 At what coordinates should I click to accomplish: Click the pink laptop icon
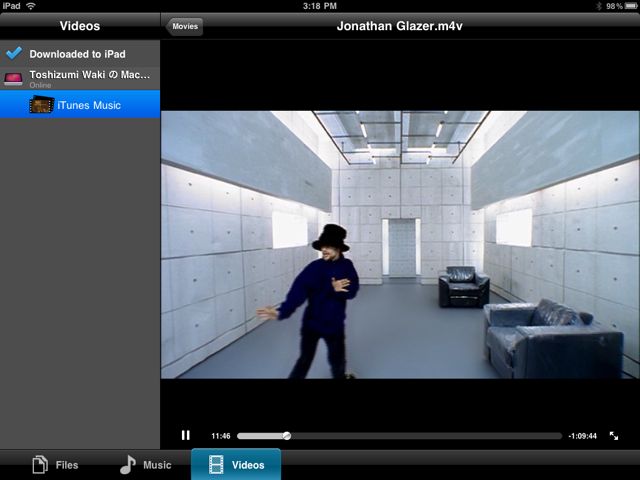13,79
